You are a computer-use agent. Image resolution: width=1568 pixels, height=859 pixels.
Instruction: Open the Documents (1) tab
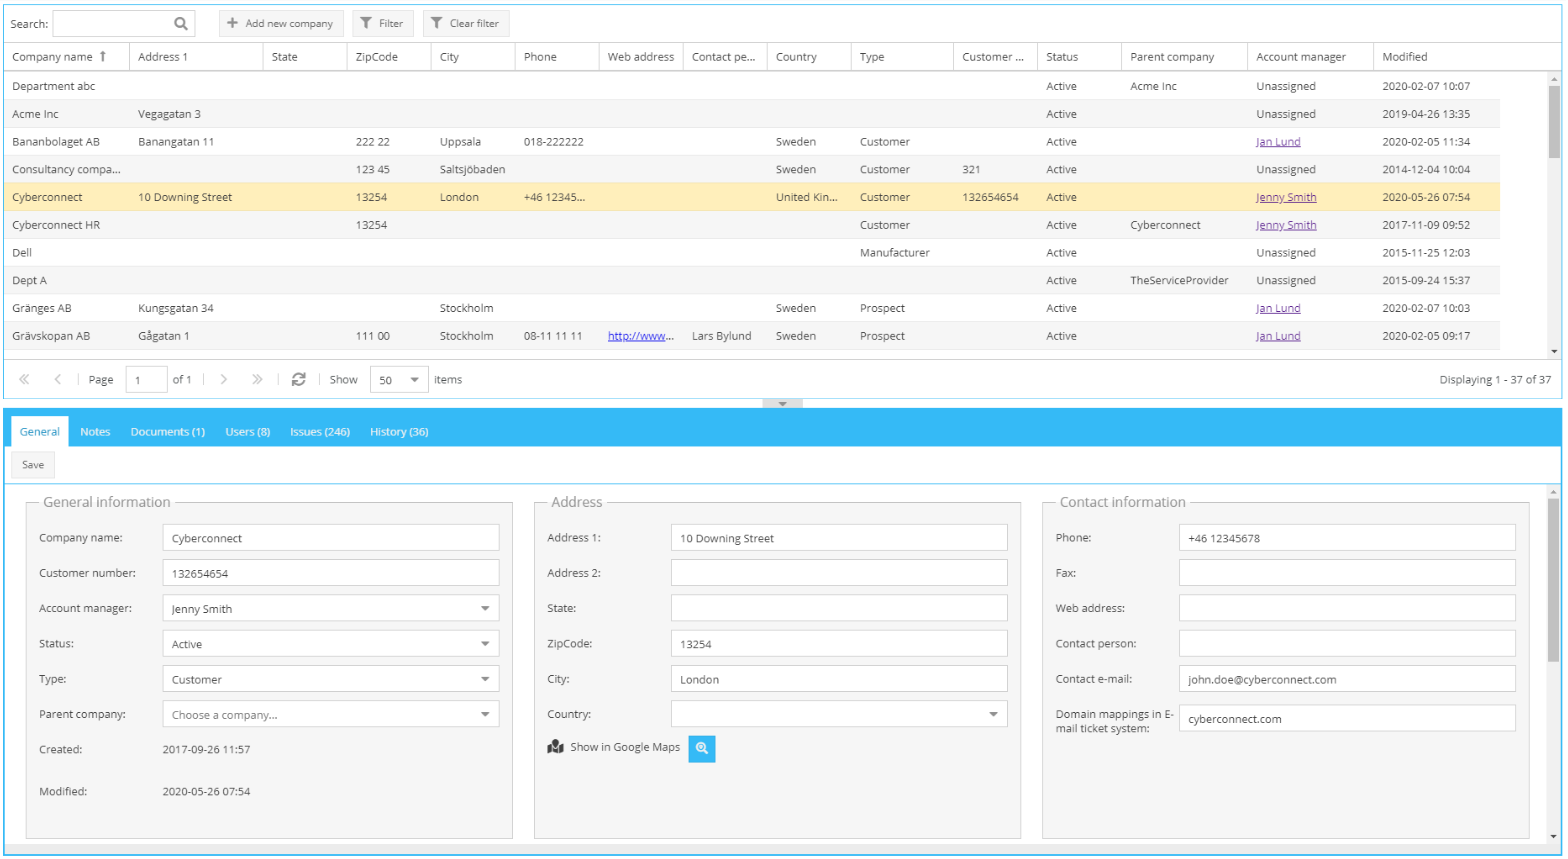tap(168, 432)
